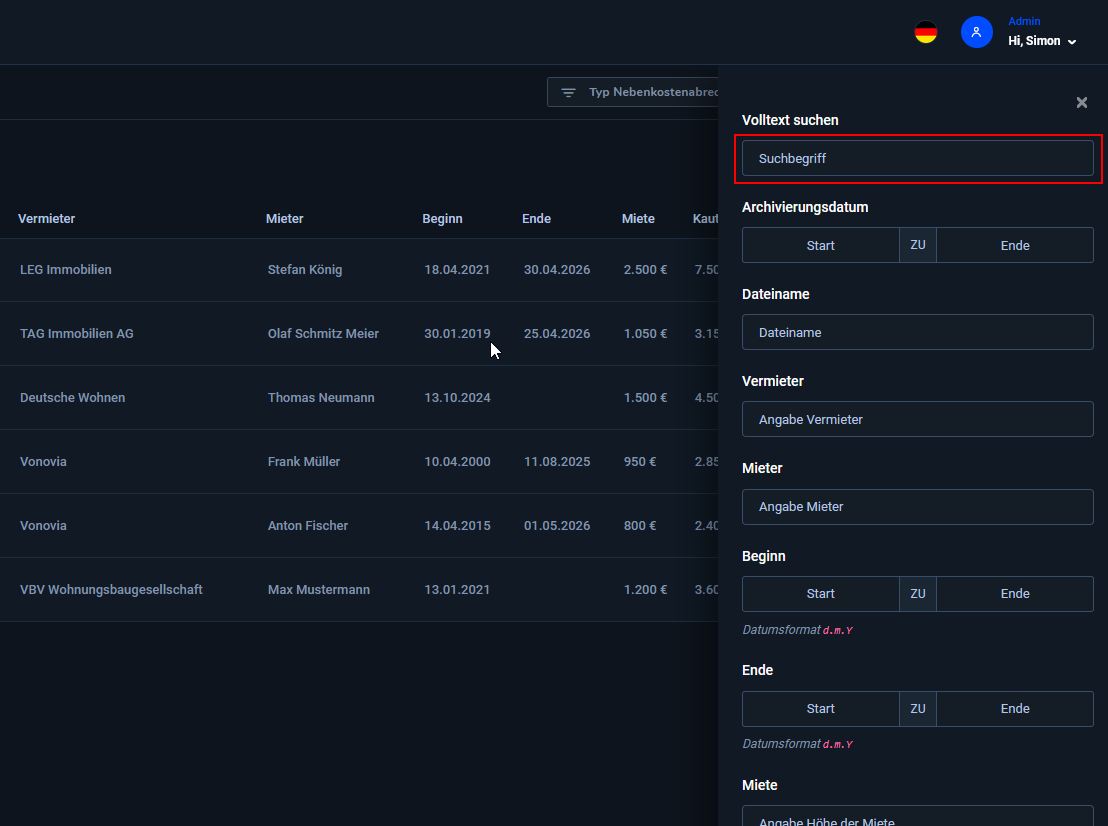This screenshot has height=826, width=1108.
Task: Click rent value 1.050 €
Action: click(645, 334)
